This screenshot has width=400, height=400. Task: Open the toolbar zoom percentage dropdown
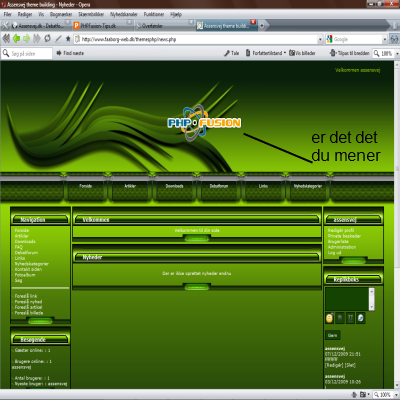[x=397, y=53]
